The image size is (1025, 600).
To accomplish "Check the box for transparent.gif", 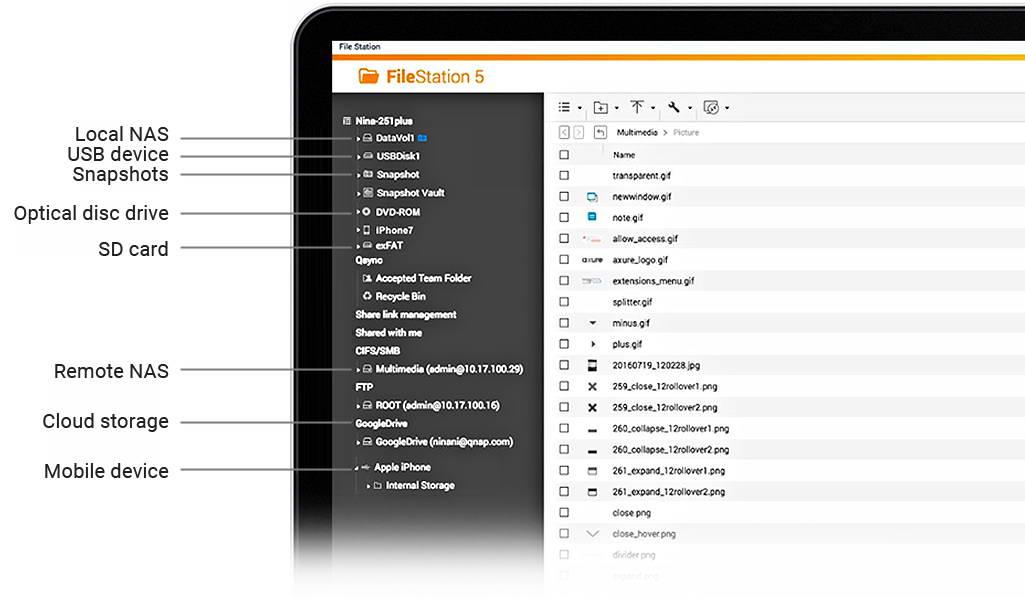I will pos(564,176).
